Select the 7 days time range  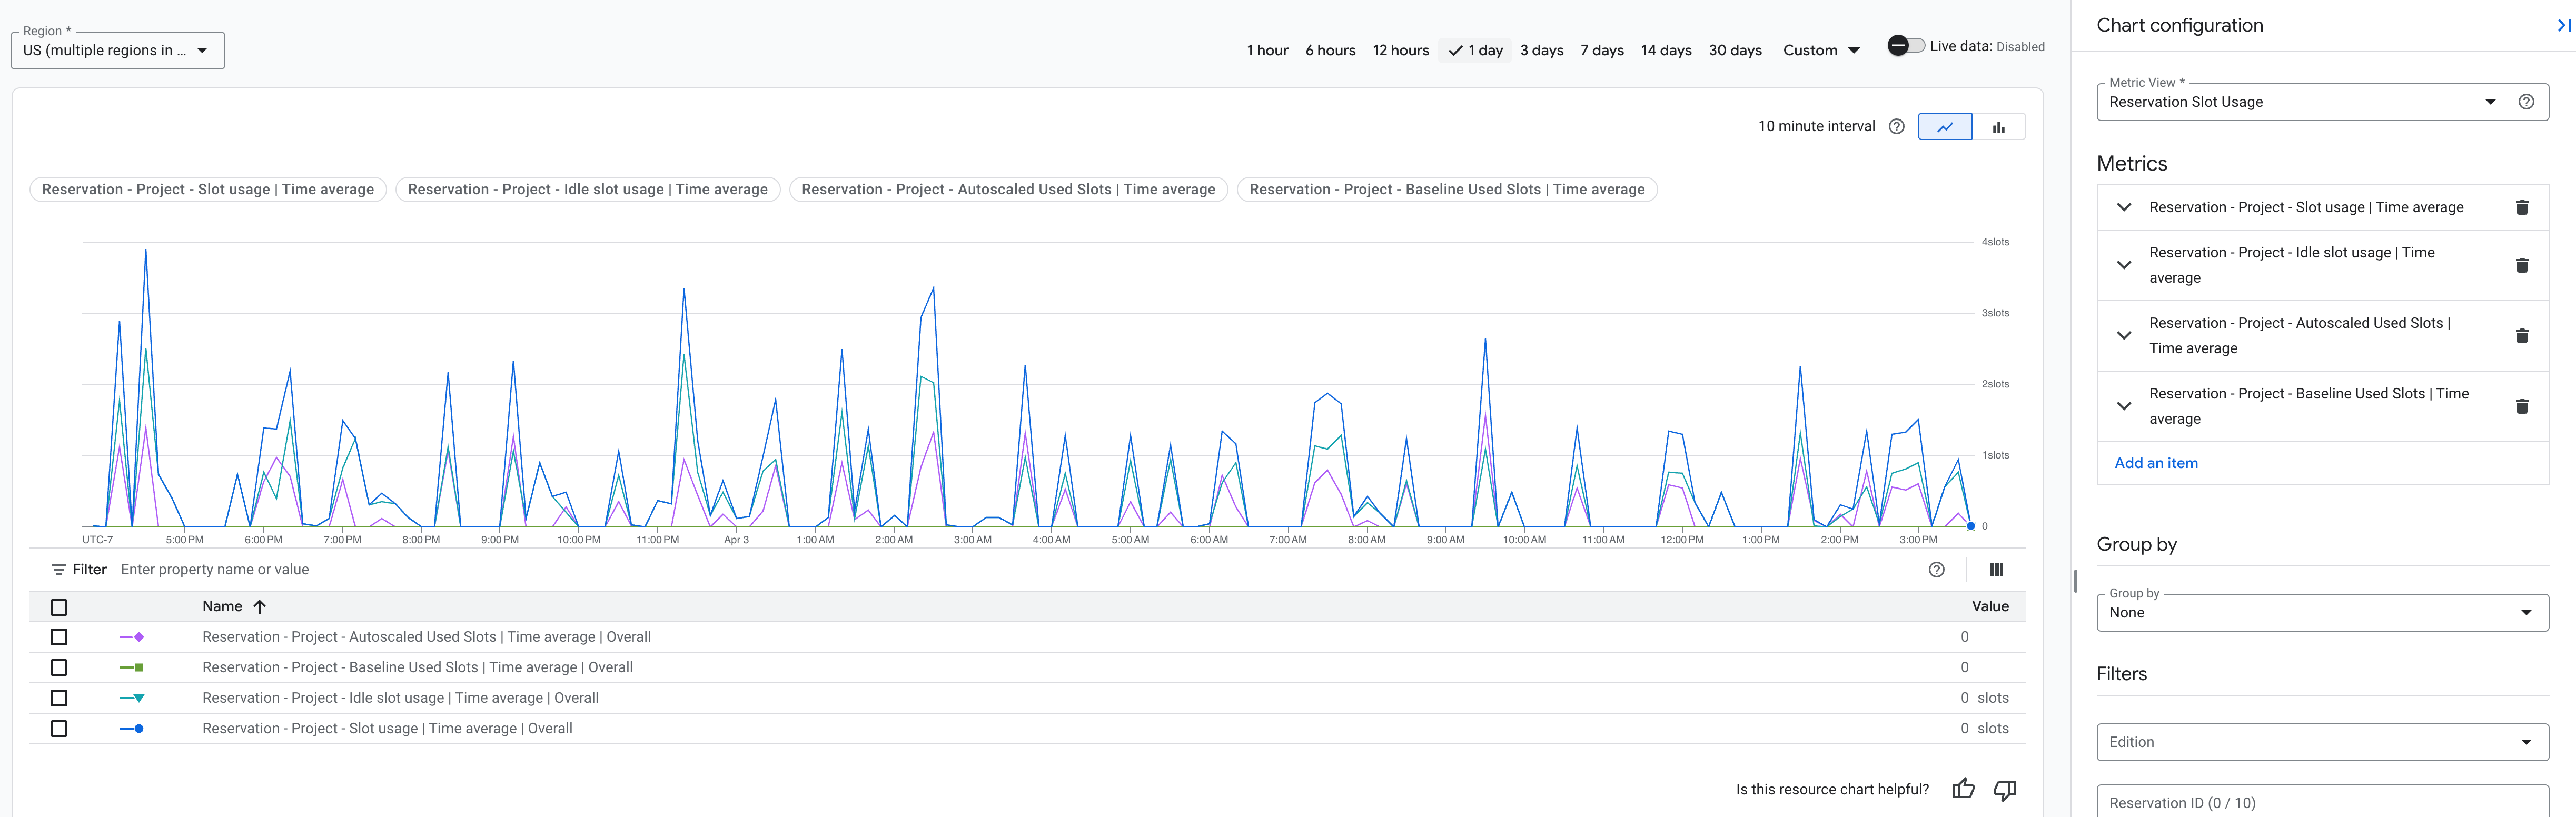point(1601,50)
